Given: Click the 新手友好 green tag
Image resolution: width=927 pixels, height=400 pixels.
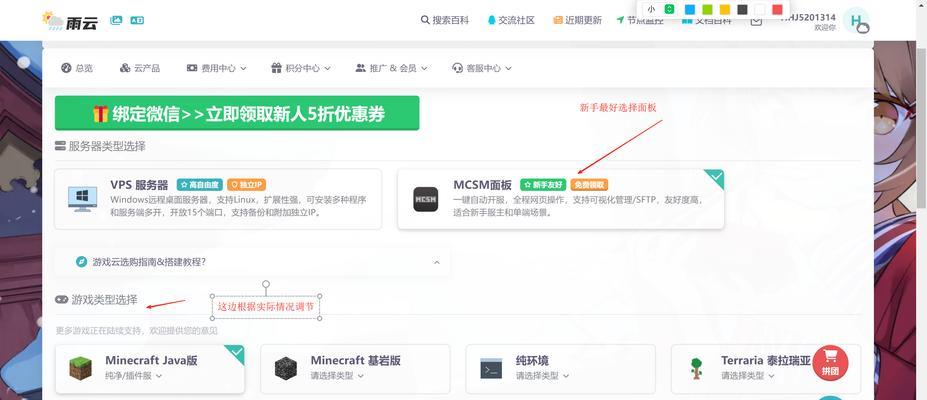Looking at the screenshot, I should click(x=543, y=185).
